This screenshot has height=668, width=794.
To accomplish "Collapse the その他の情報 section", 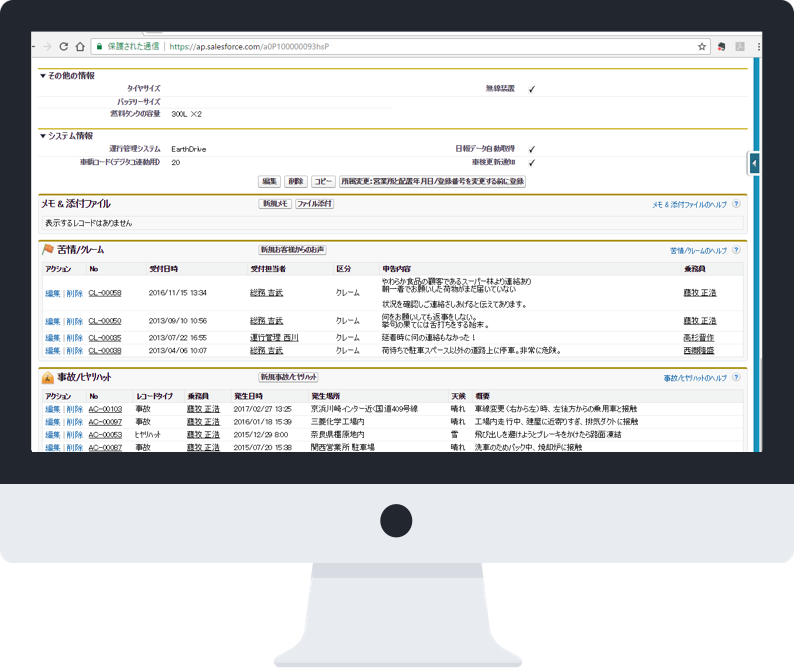I will click(x=43, y=76).
